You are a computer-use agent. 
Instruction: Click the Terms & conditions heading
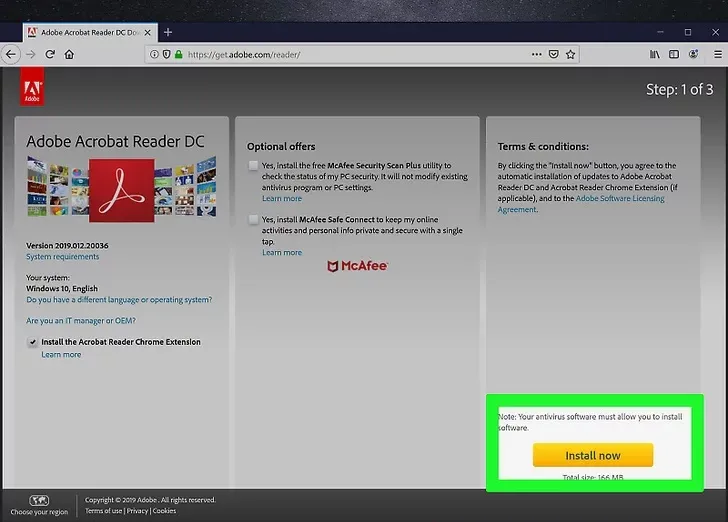point(543,146)
